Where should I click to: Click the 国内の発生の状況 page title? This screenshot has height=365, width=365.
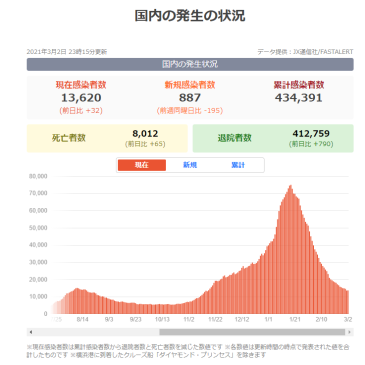(x=190, y=16)
